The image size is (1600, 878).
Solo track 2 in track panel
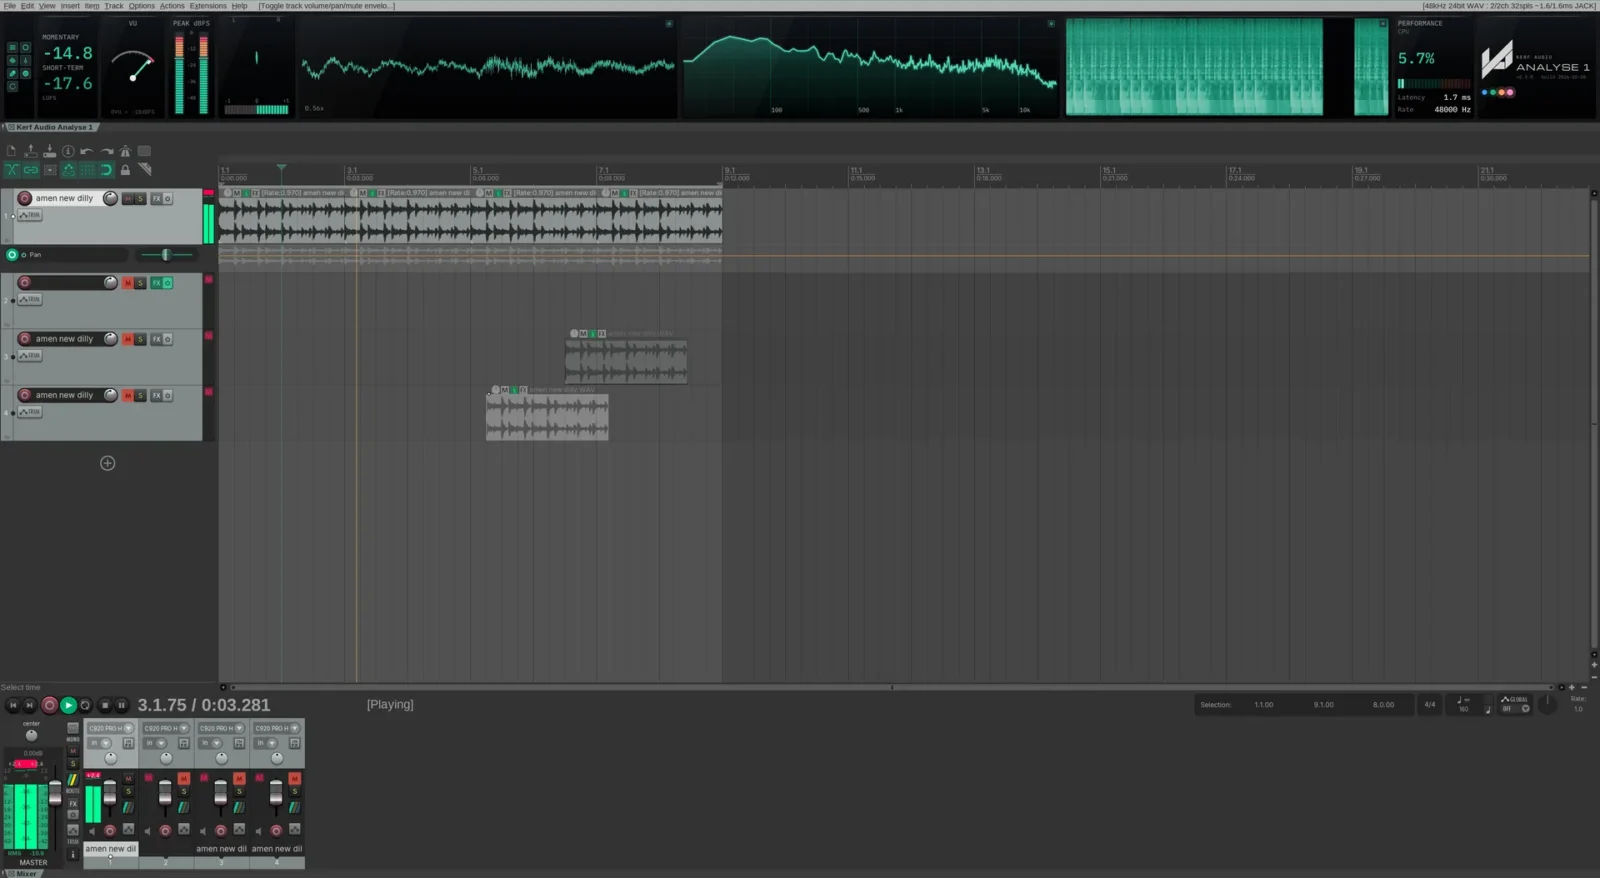click(x=141, y=283)
